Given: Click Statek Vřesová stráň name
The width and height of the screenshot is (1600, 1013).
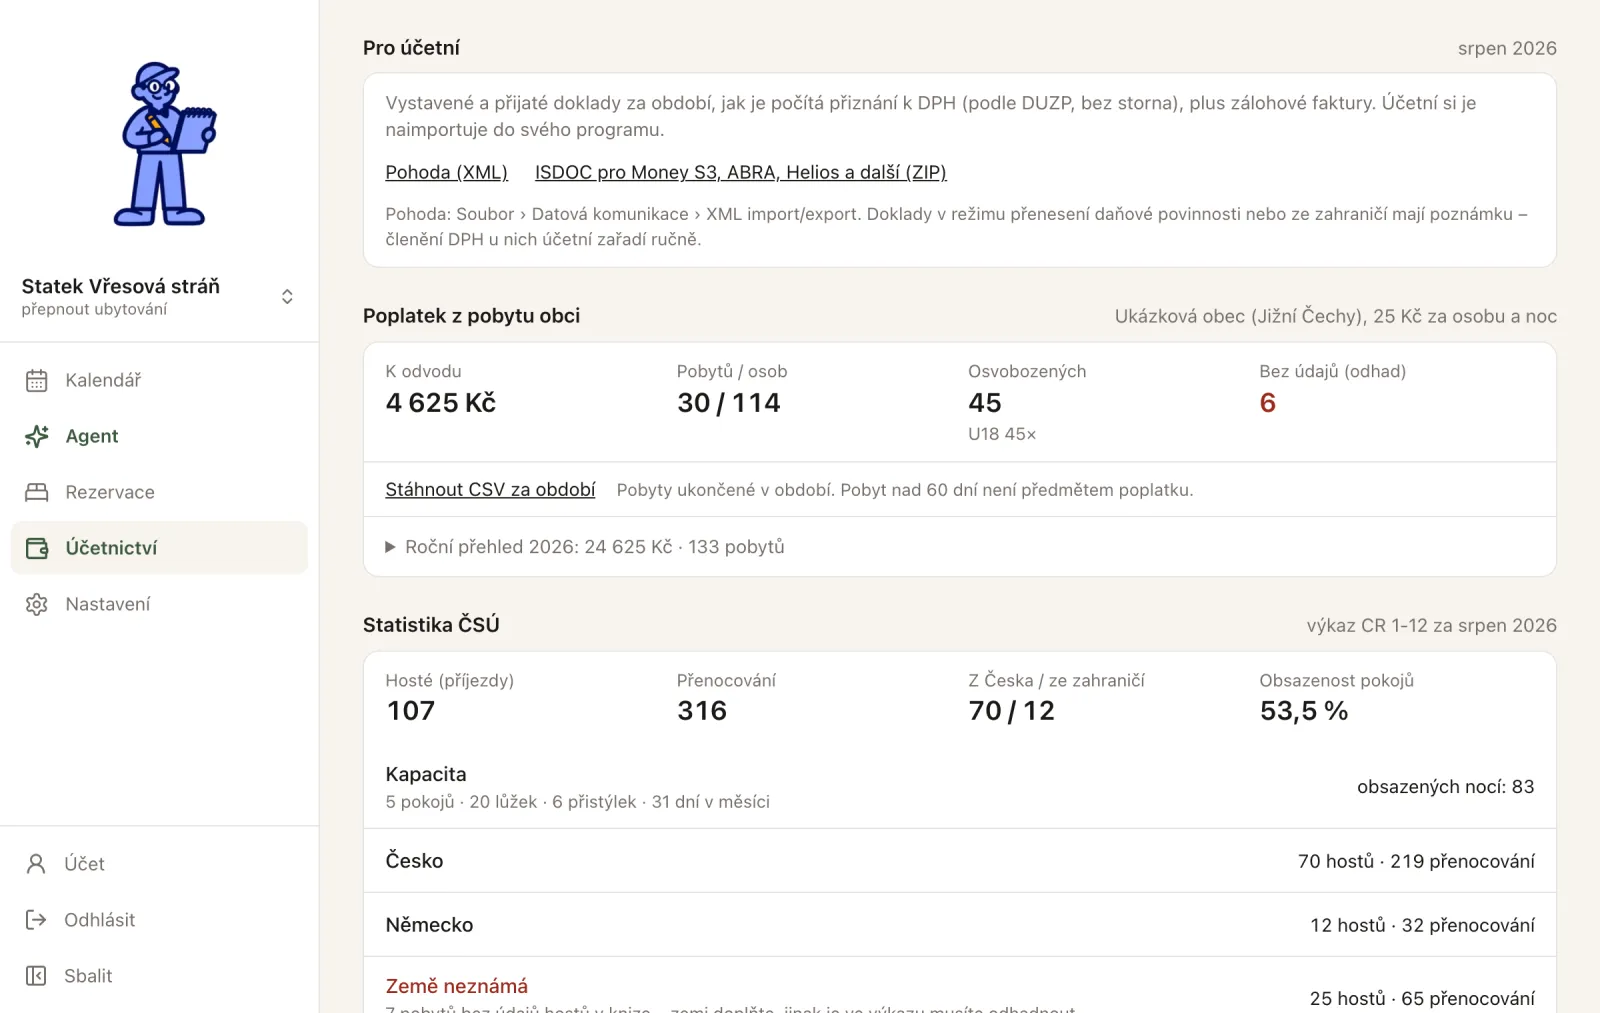Looking at the screenshot, I should (x=121, y=286).
